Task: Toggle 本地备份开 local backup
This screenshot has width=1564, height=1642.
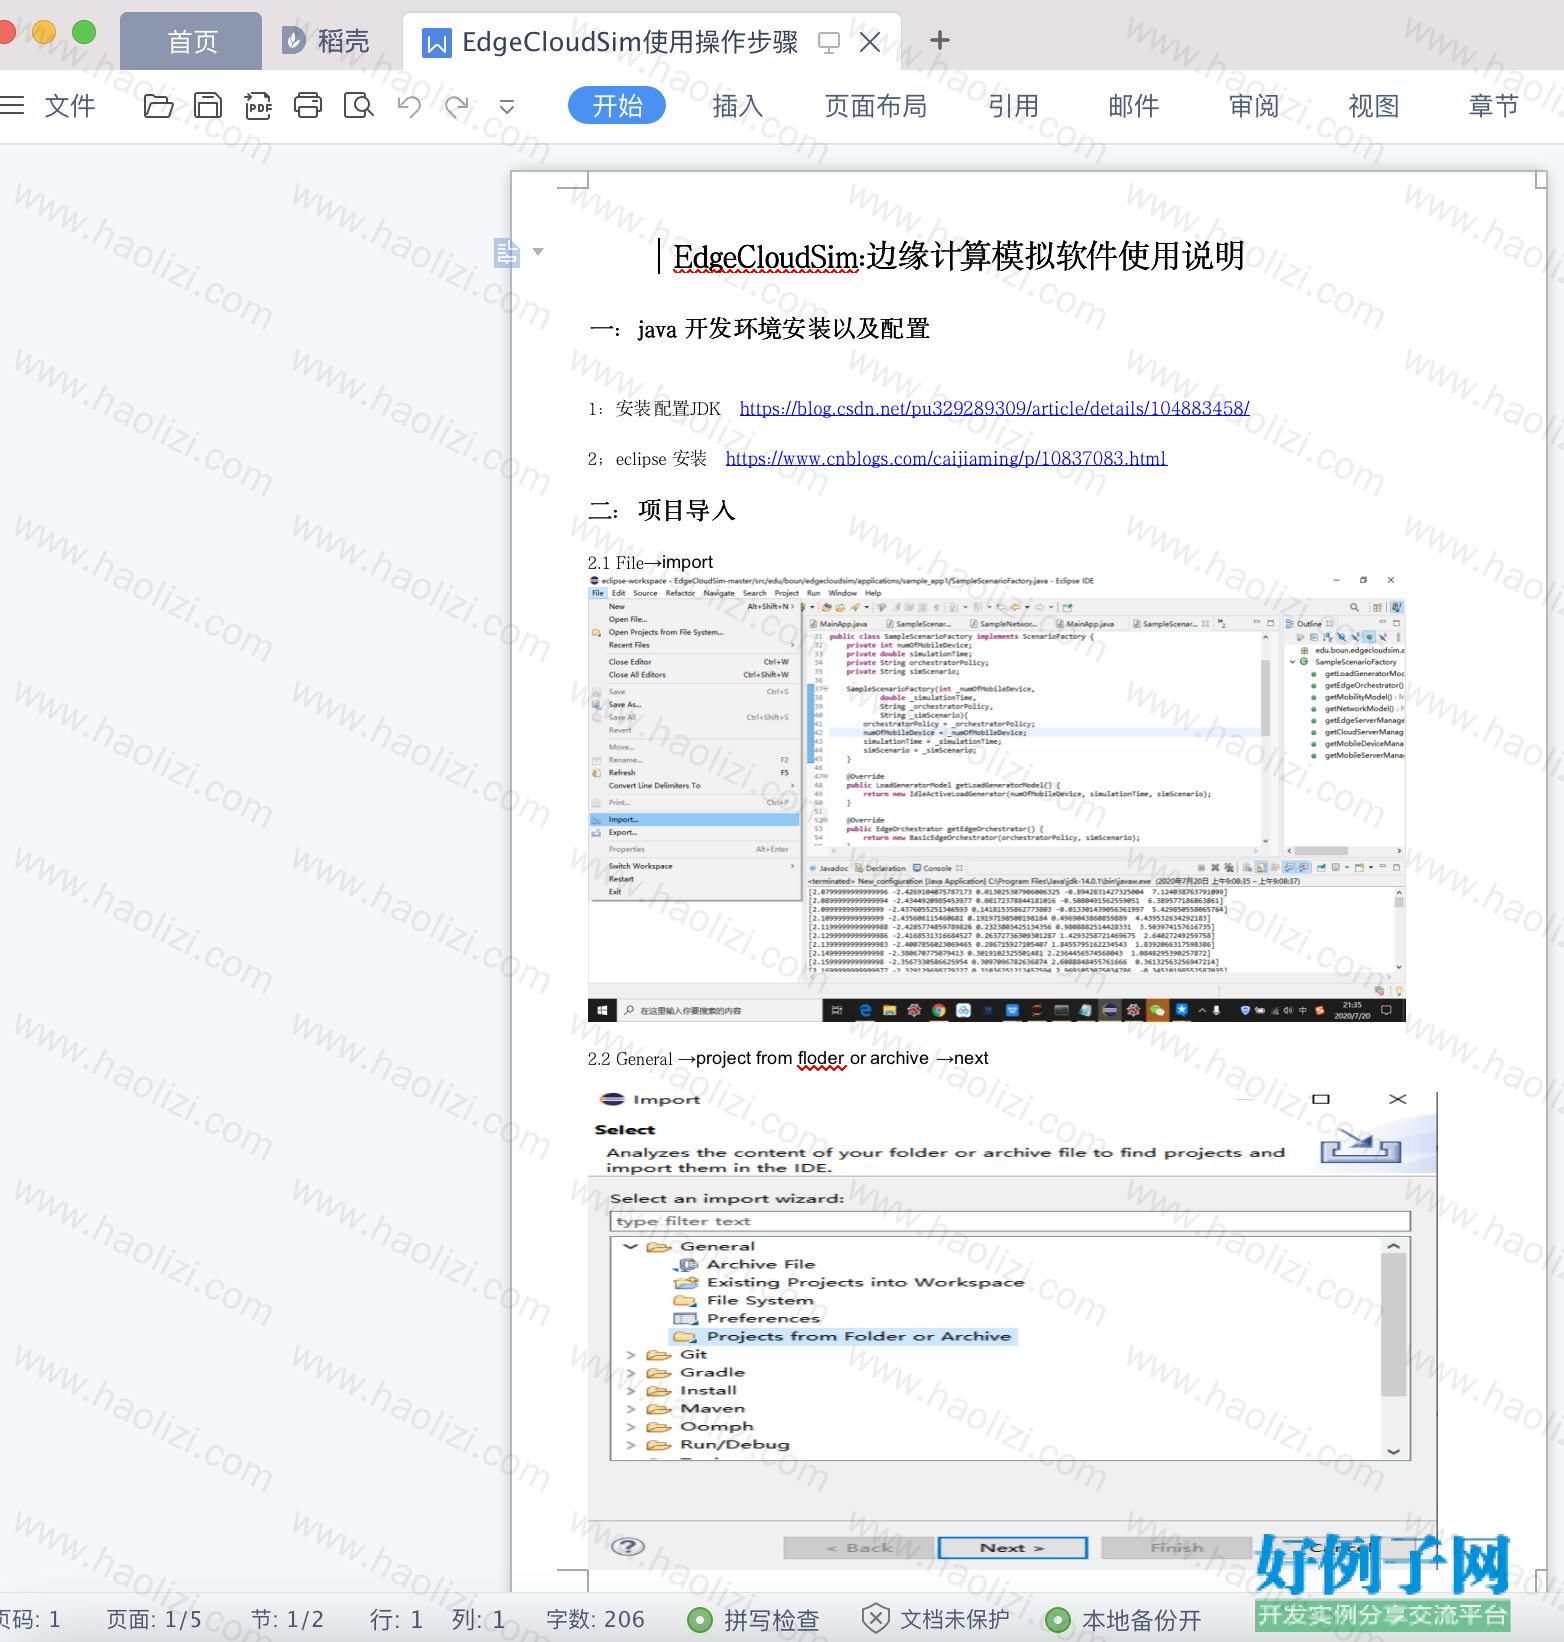Action: click(1123, 1619)
